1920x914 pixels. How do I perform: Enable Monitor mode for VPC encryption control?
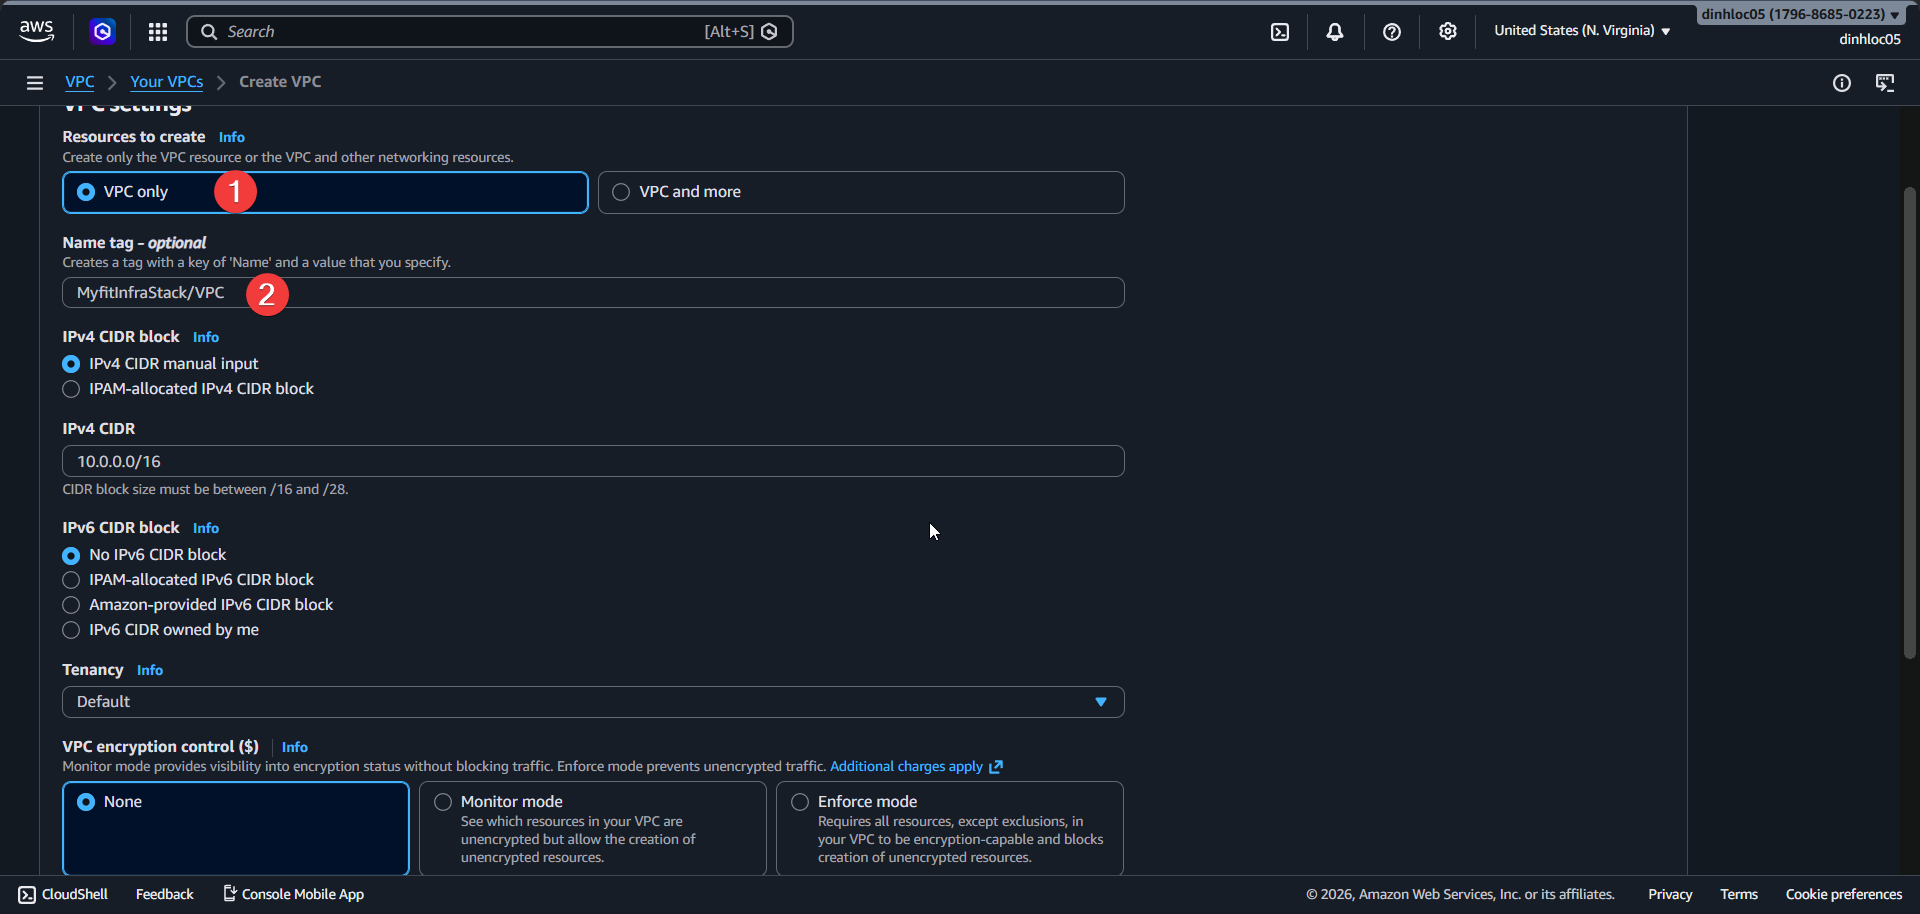441,801
